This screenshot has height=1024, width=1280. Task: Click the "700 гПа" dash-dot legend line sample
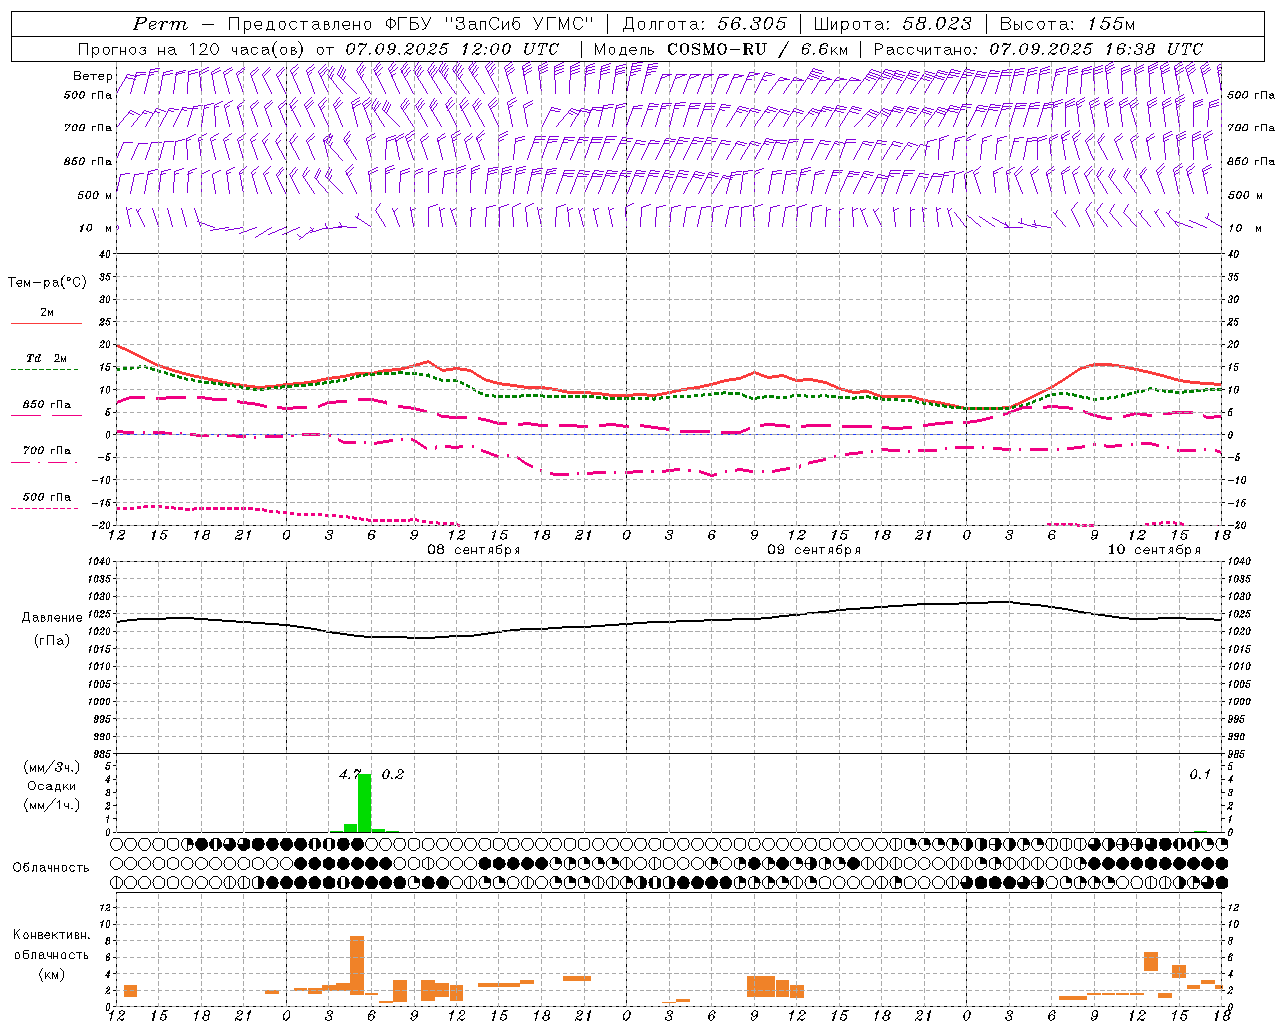[x=44, y=463]
